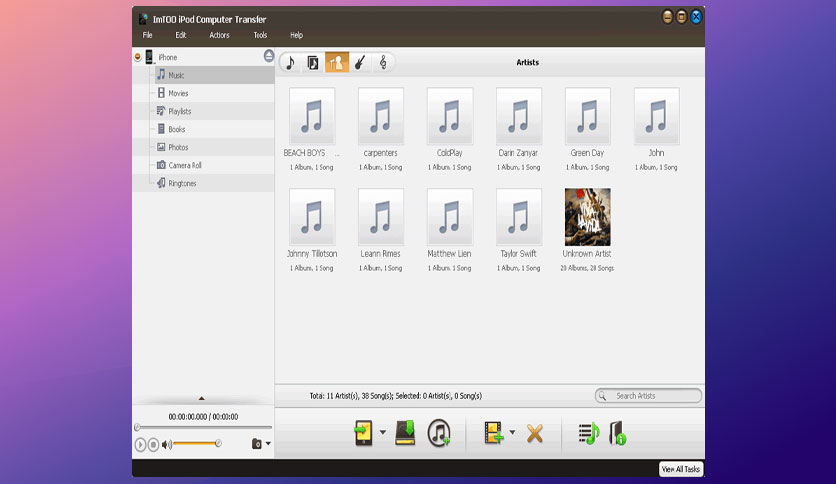The height and width of the screenshot is (484, 836).
Task: Switch to the Songs view icon
Action: 291,62
